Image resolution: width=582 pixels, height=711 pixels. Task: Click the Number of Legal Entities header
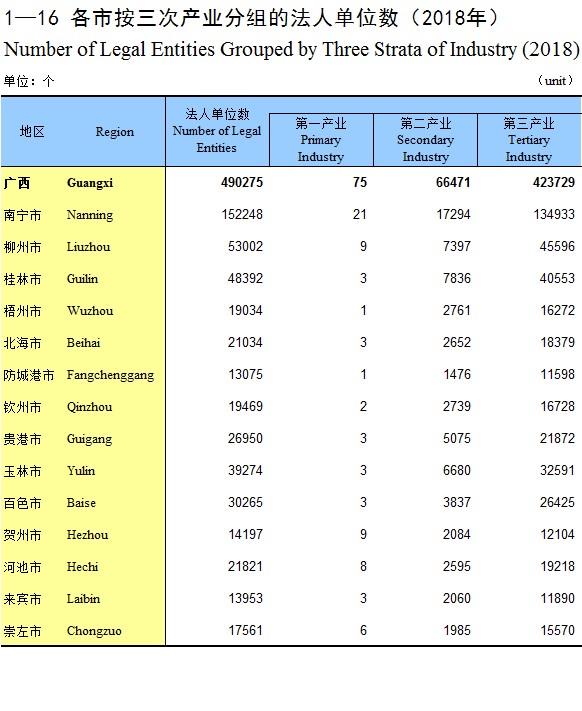point(217,131)
